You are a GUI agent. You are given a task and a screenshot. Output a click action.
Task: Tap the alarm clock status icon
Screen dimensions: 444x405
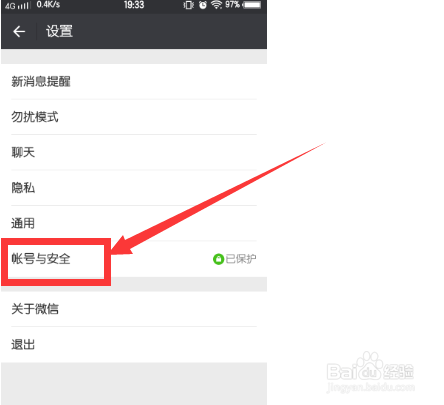point(203,5)
